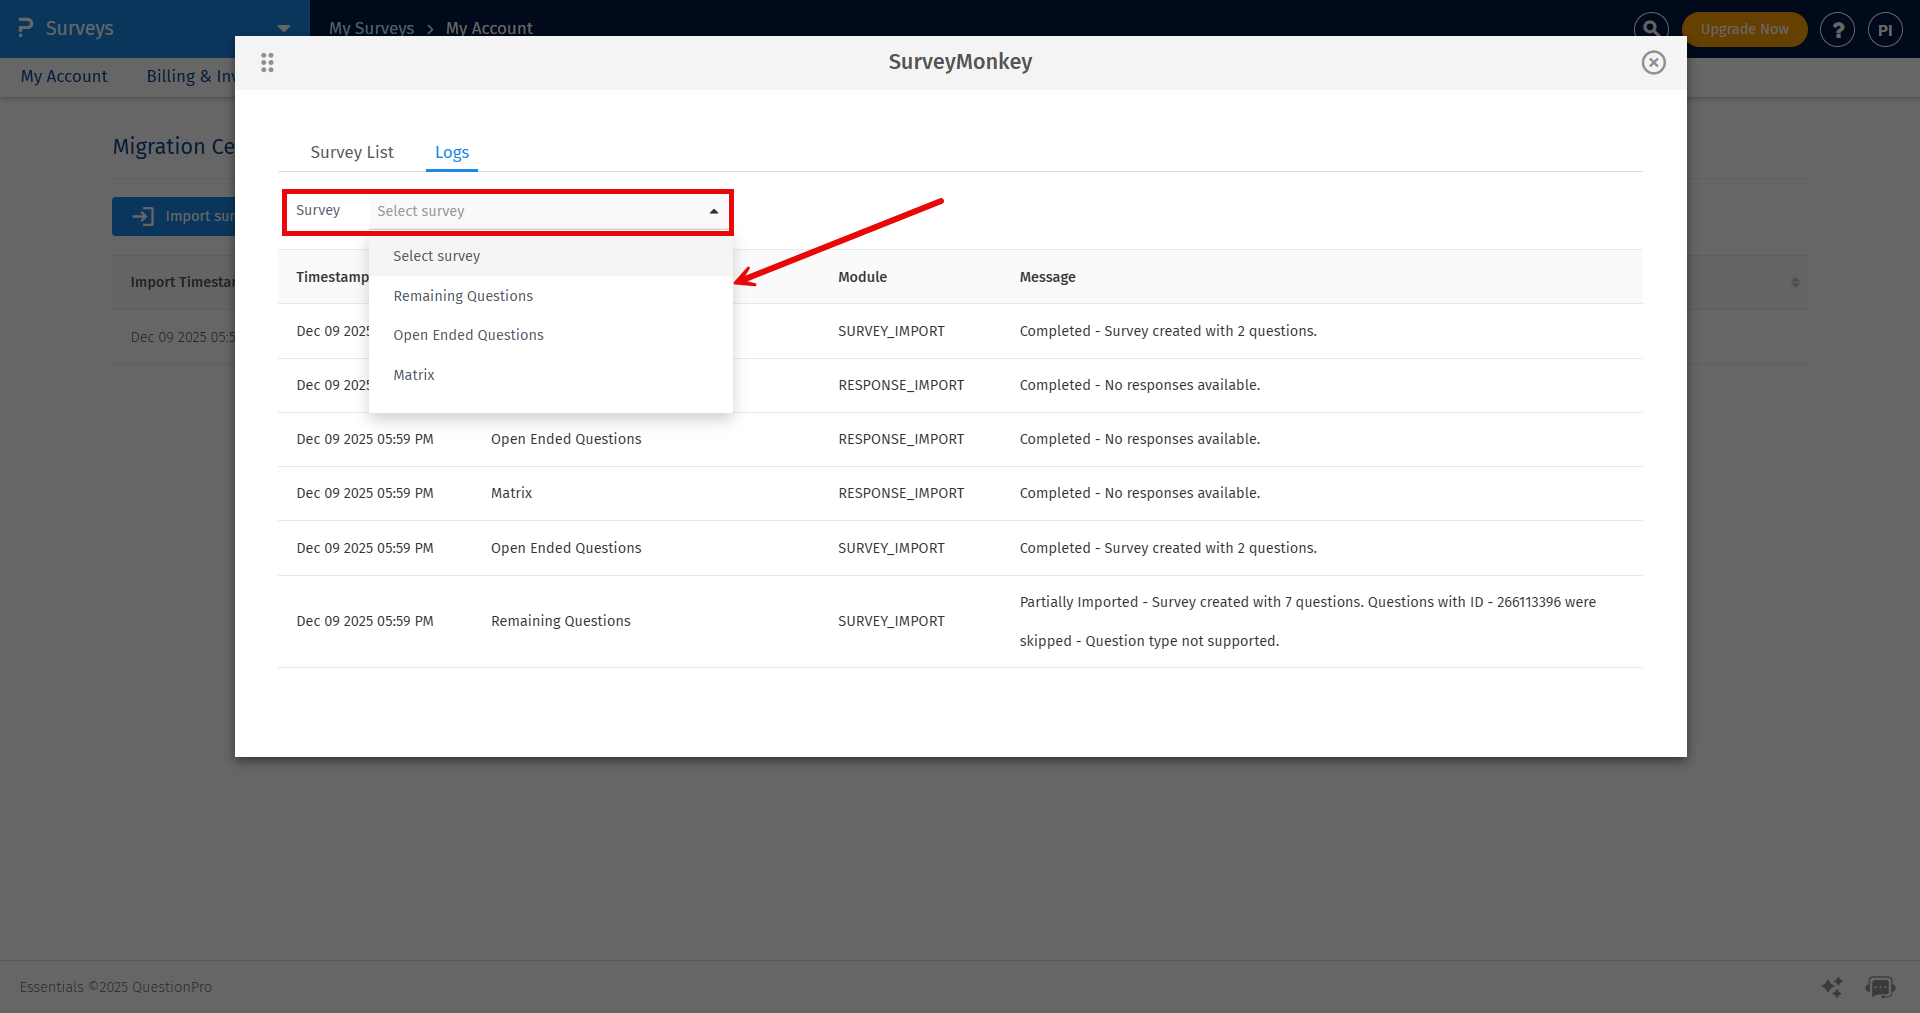
Task: Click the Logs tab
Action: pyautogui.click(x=451, y=152)
